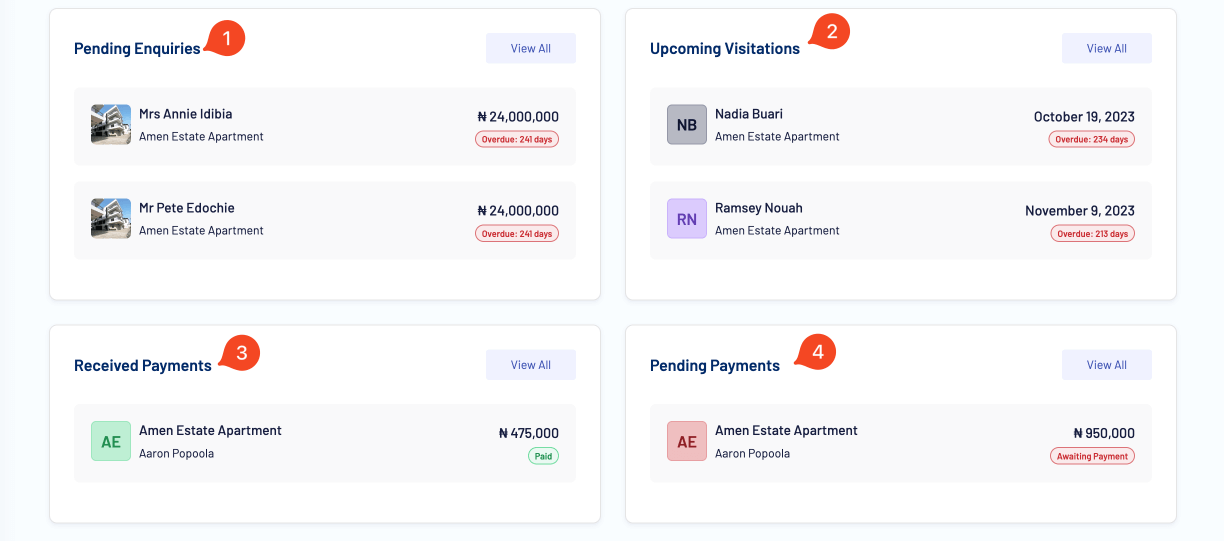Open Mrs Annie Idibia's property thumbnail

click(111, 125)
